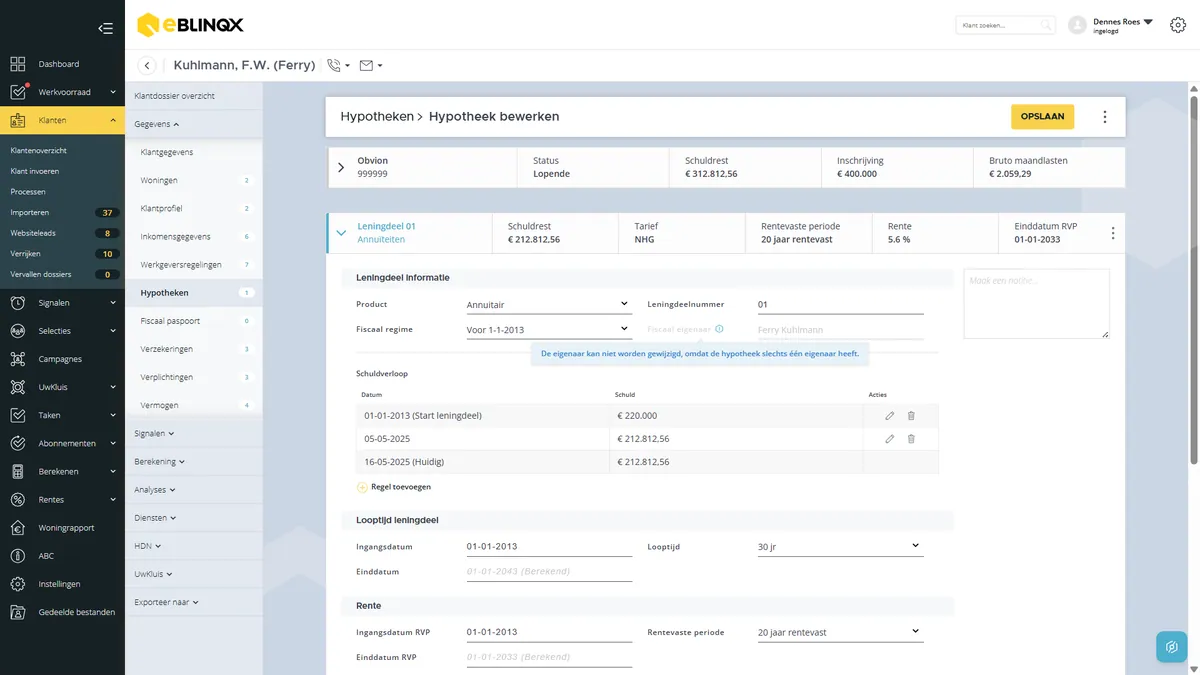
Task: Open the Dennes Roes user menu
Action: 1123,25
